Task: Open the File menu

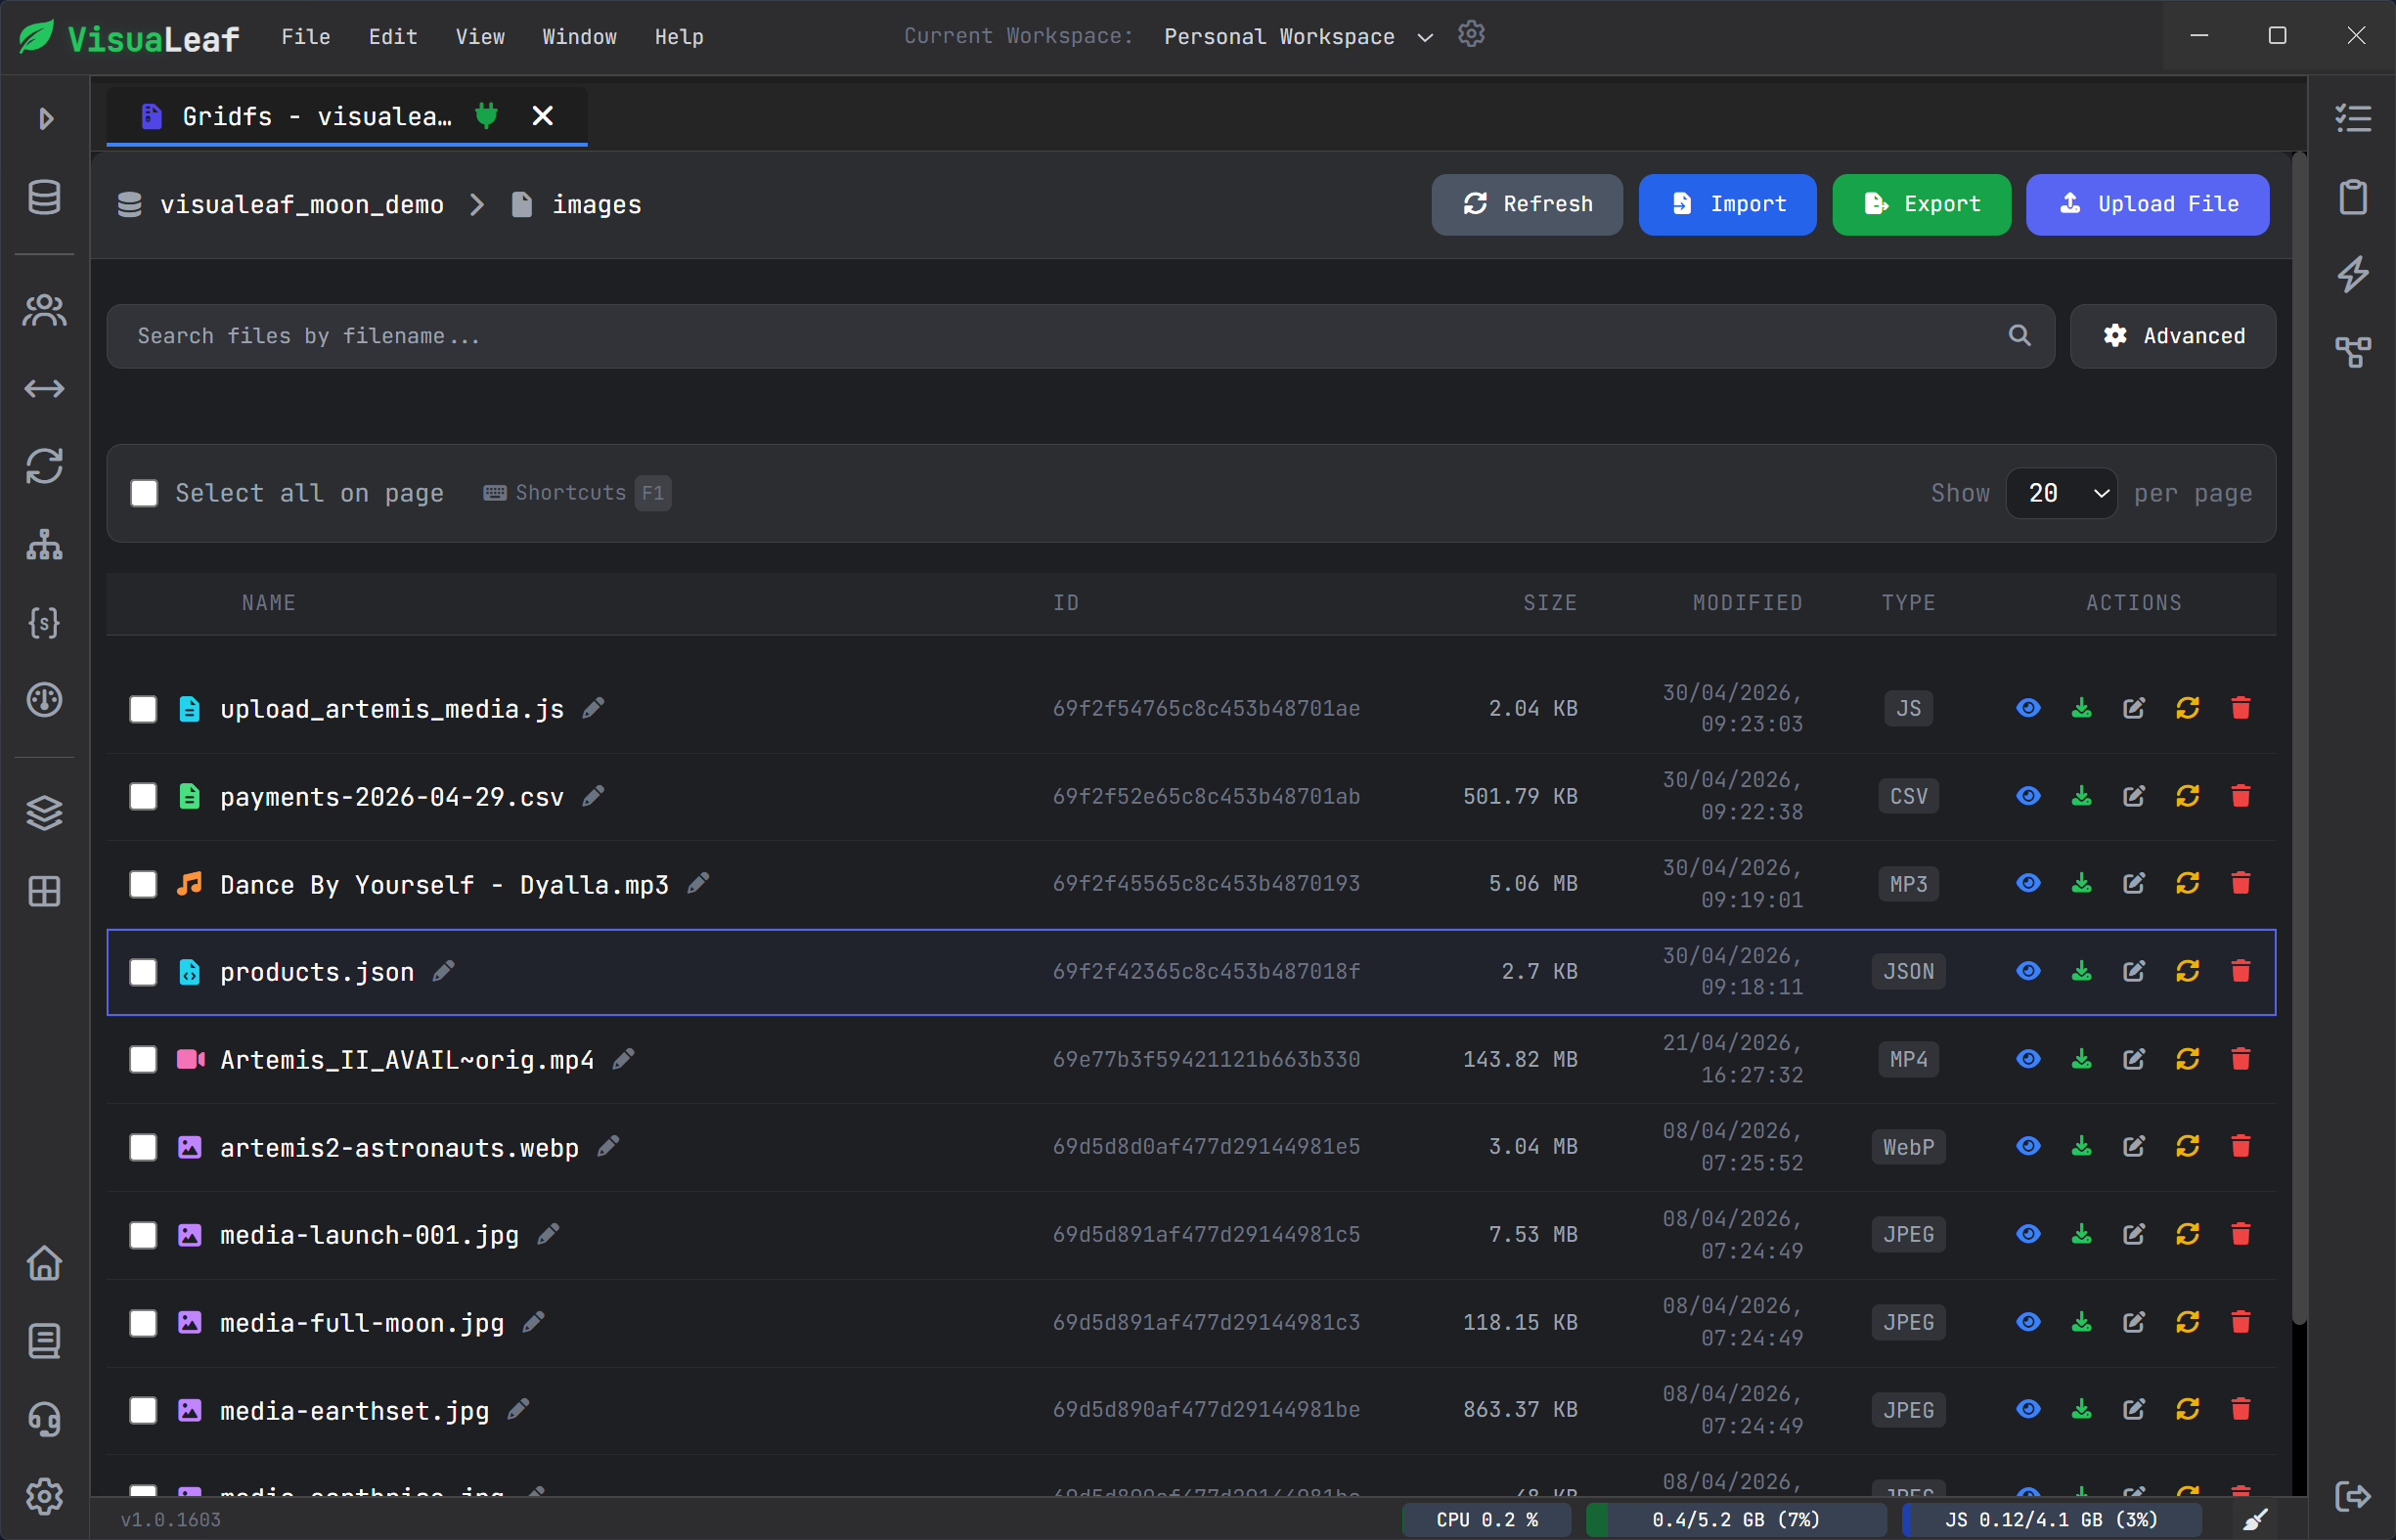Action: 306,37
